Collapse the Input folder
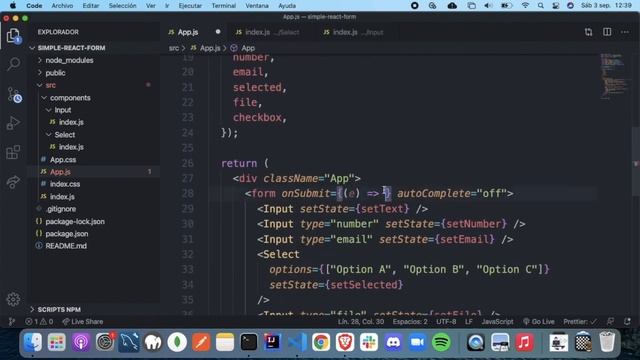 (x=62, y=110)
